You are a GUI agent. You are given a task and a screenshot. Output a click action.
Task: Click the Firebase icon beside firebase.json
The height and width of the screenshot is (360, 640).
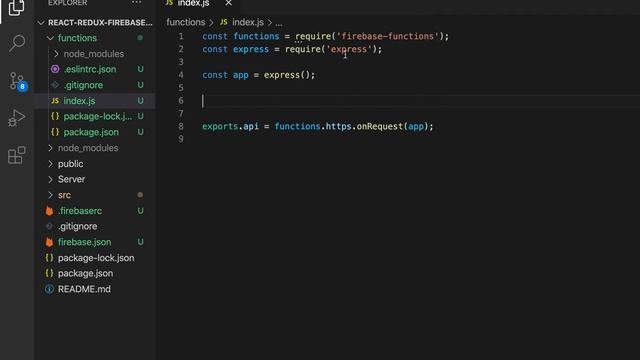(49, 242)
